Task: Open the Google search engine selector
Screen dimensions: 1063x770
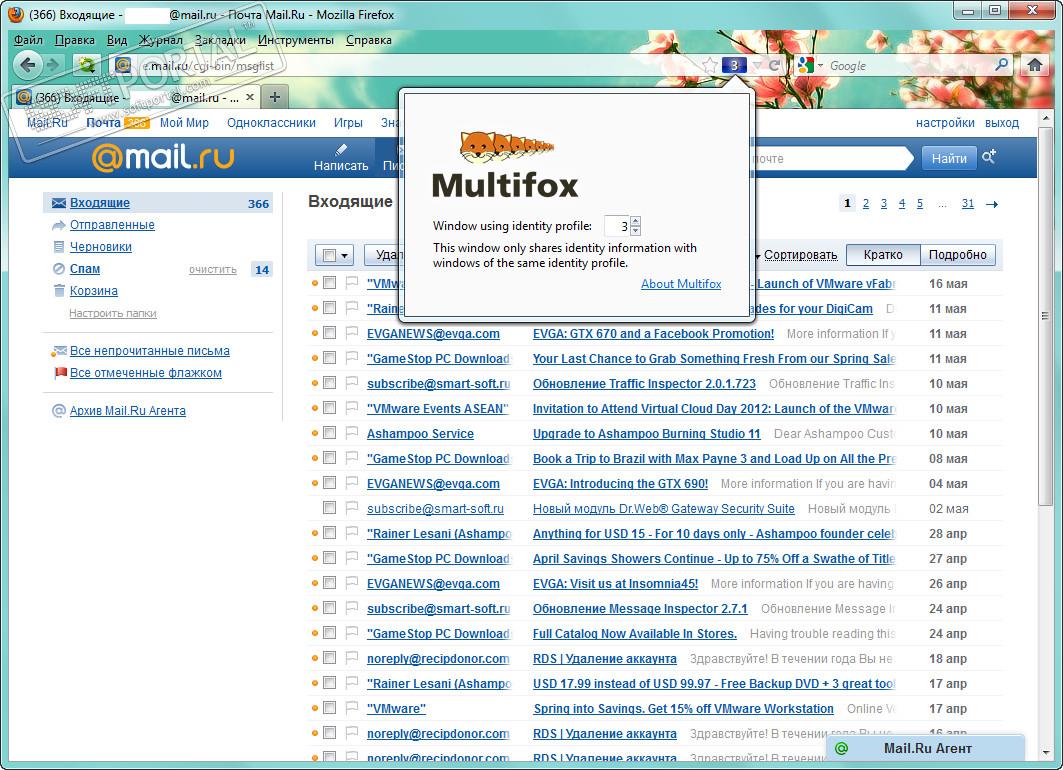Action: [x=810, y=65]
